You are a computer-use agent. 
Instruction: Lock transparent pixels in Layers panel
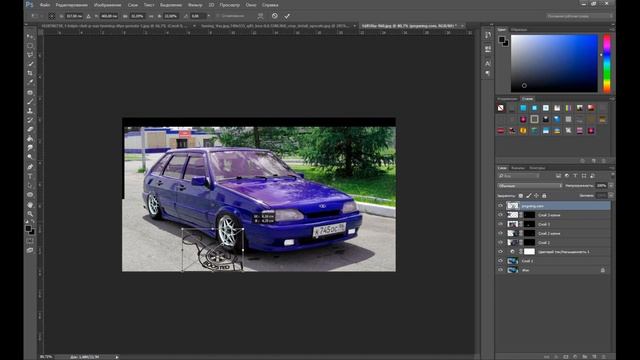pos(521,196)
